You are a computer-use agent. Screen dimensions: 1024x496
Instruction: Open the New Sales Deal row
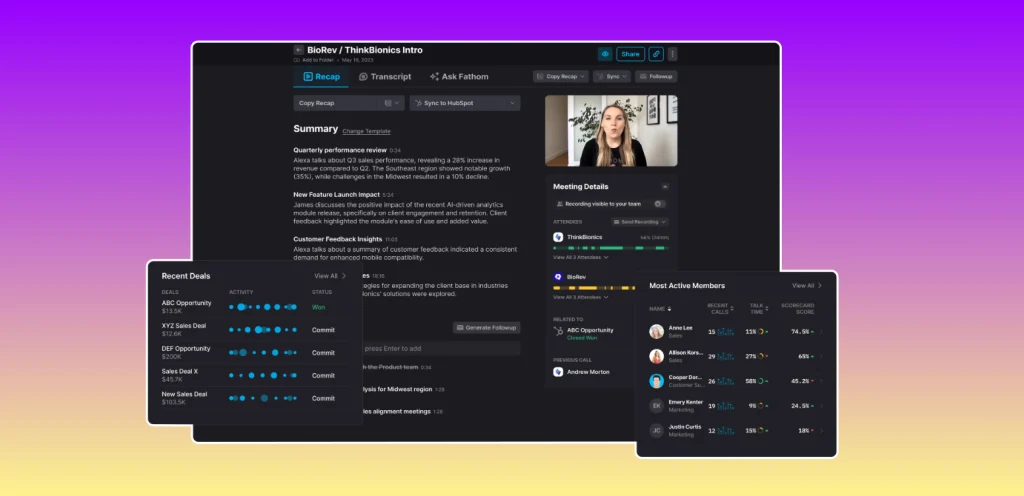[254, 398]
